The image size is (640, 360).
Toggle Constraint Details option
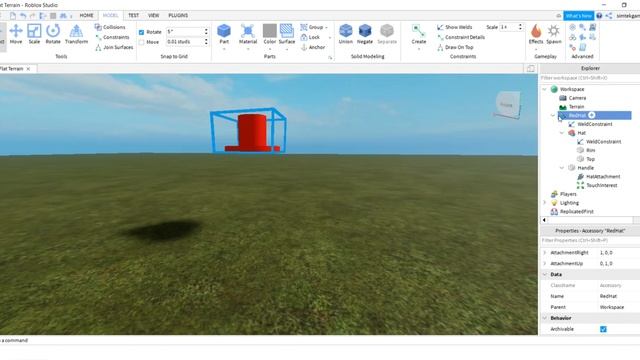point(461,37)
